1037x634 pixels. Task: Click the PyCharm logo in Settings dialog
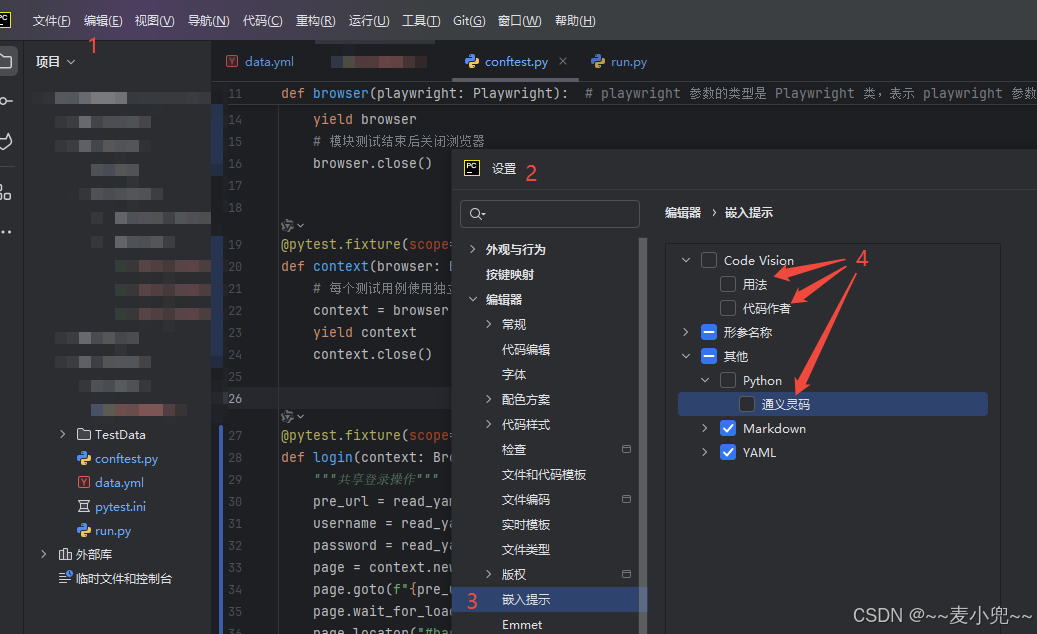click(472, 168)
